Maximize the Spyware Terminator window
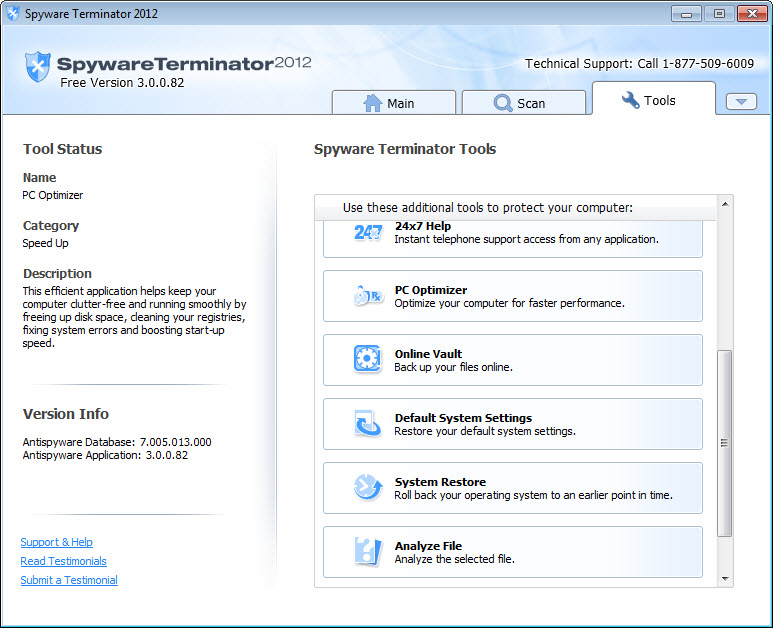Viewport: 773px width, 628px height. [719, 13]
